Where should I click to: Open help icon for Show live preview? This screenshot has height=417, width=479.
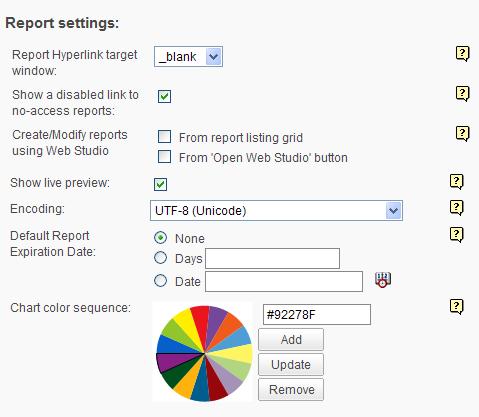tap(456, 182)
